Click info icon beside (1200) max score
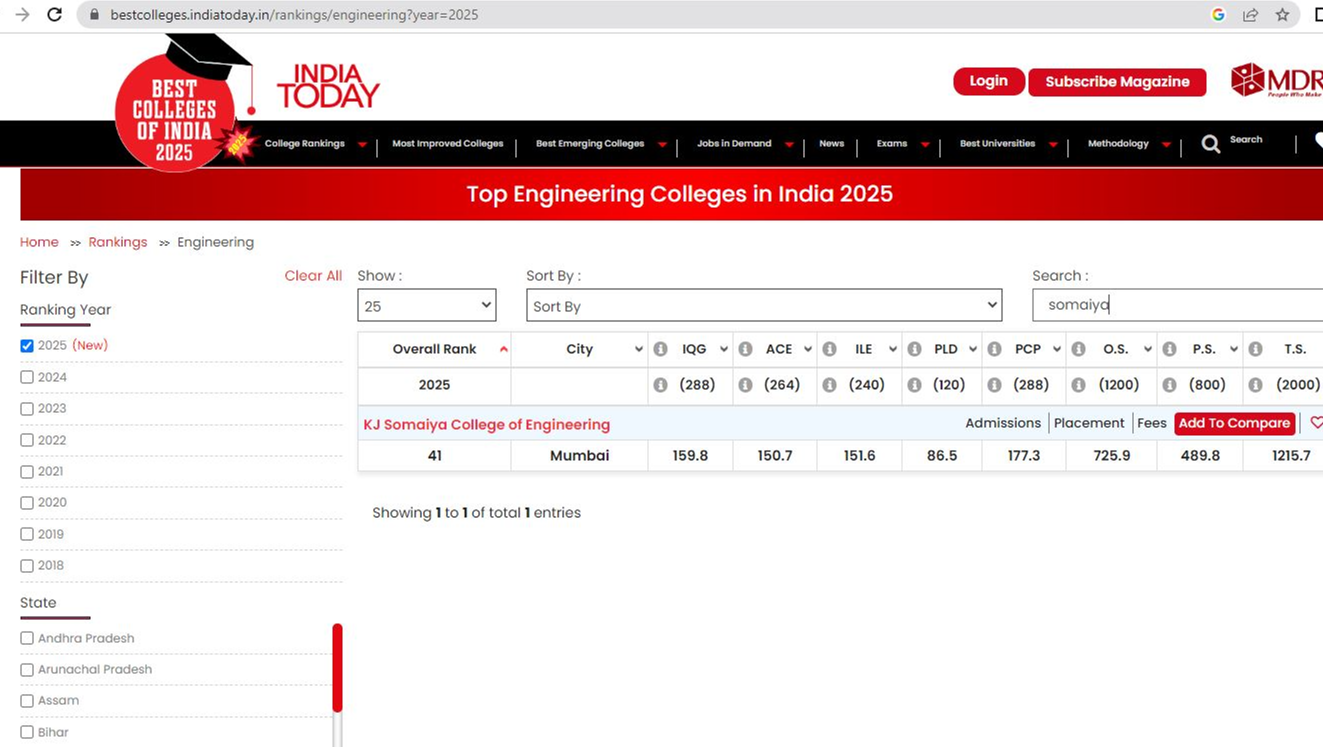Screen dimensions: 1323x747 click(1078, 385)
